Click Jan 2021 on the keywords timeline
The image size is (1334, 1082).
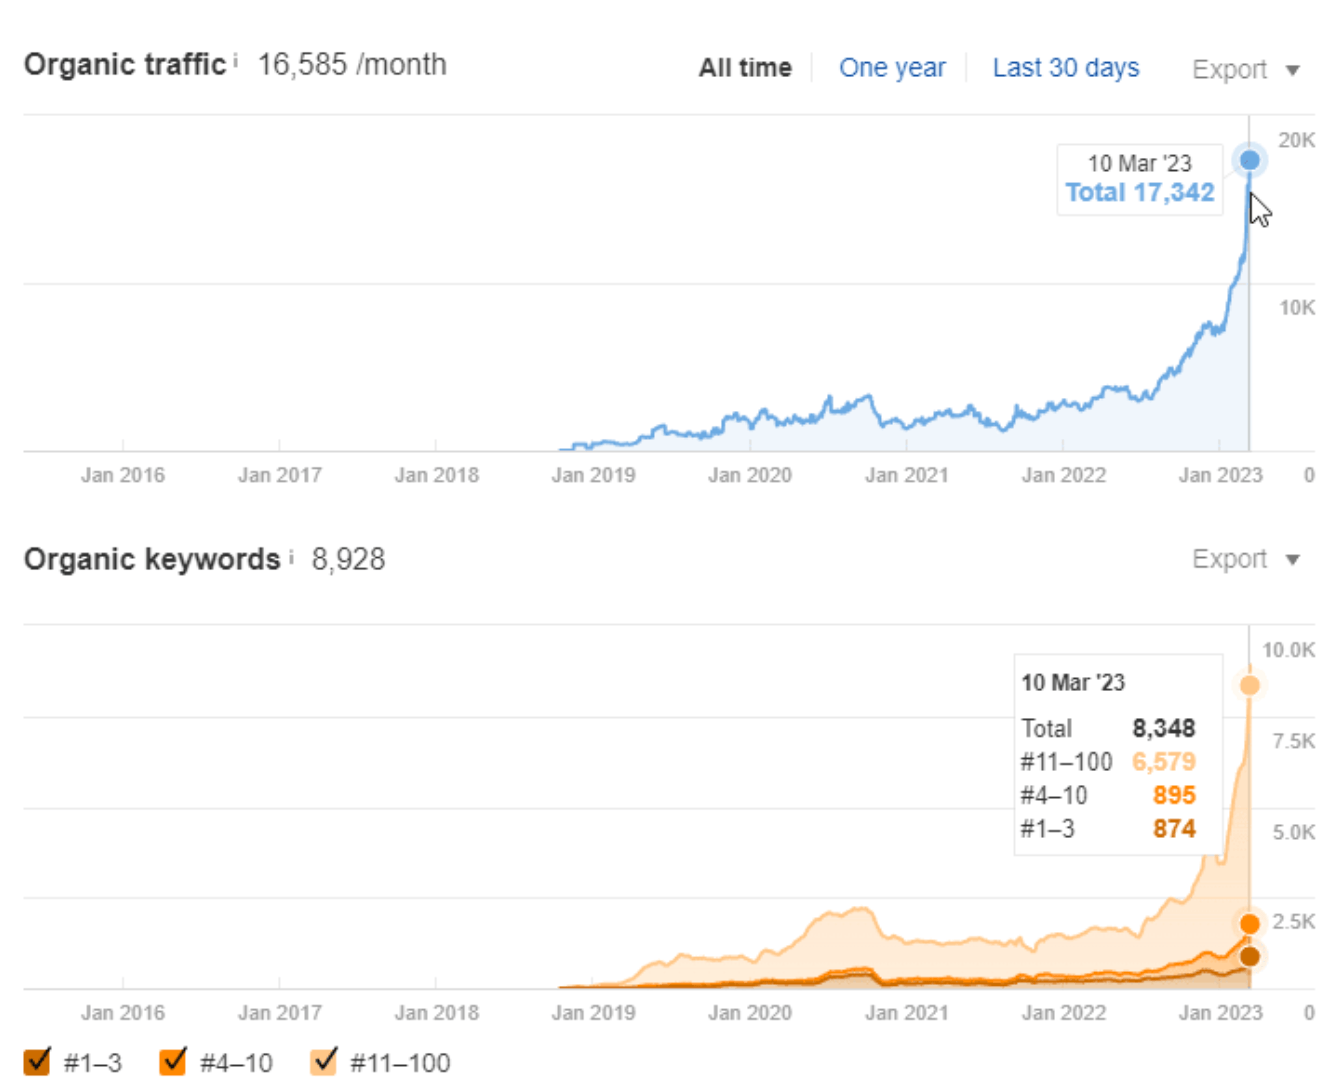(906, 1012)
